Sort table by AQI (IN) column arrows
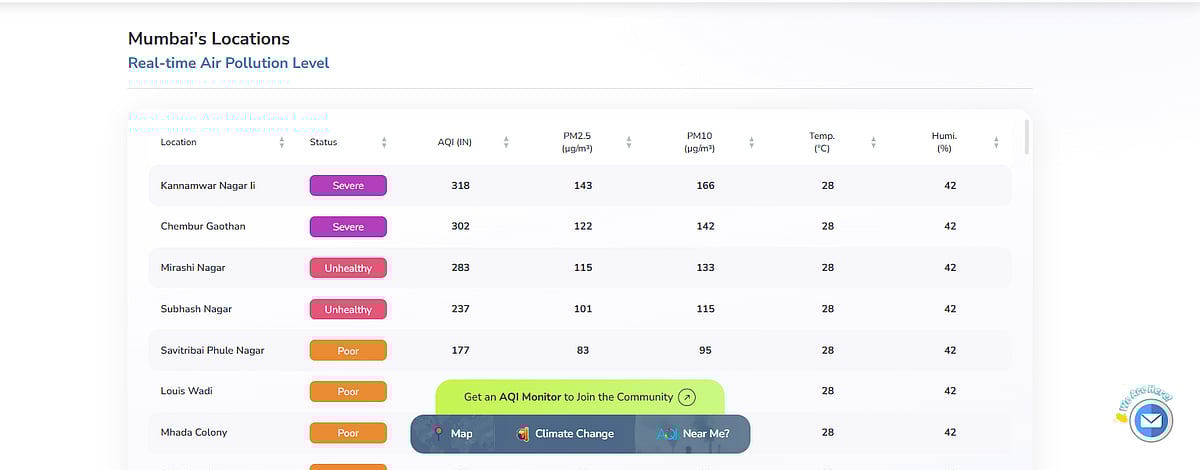The height and width of the screenshot is (470, 1200). pyautogui.click(x=506, y=142)
